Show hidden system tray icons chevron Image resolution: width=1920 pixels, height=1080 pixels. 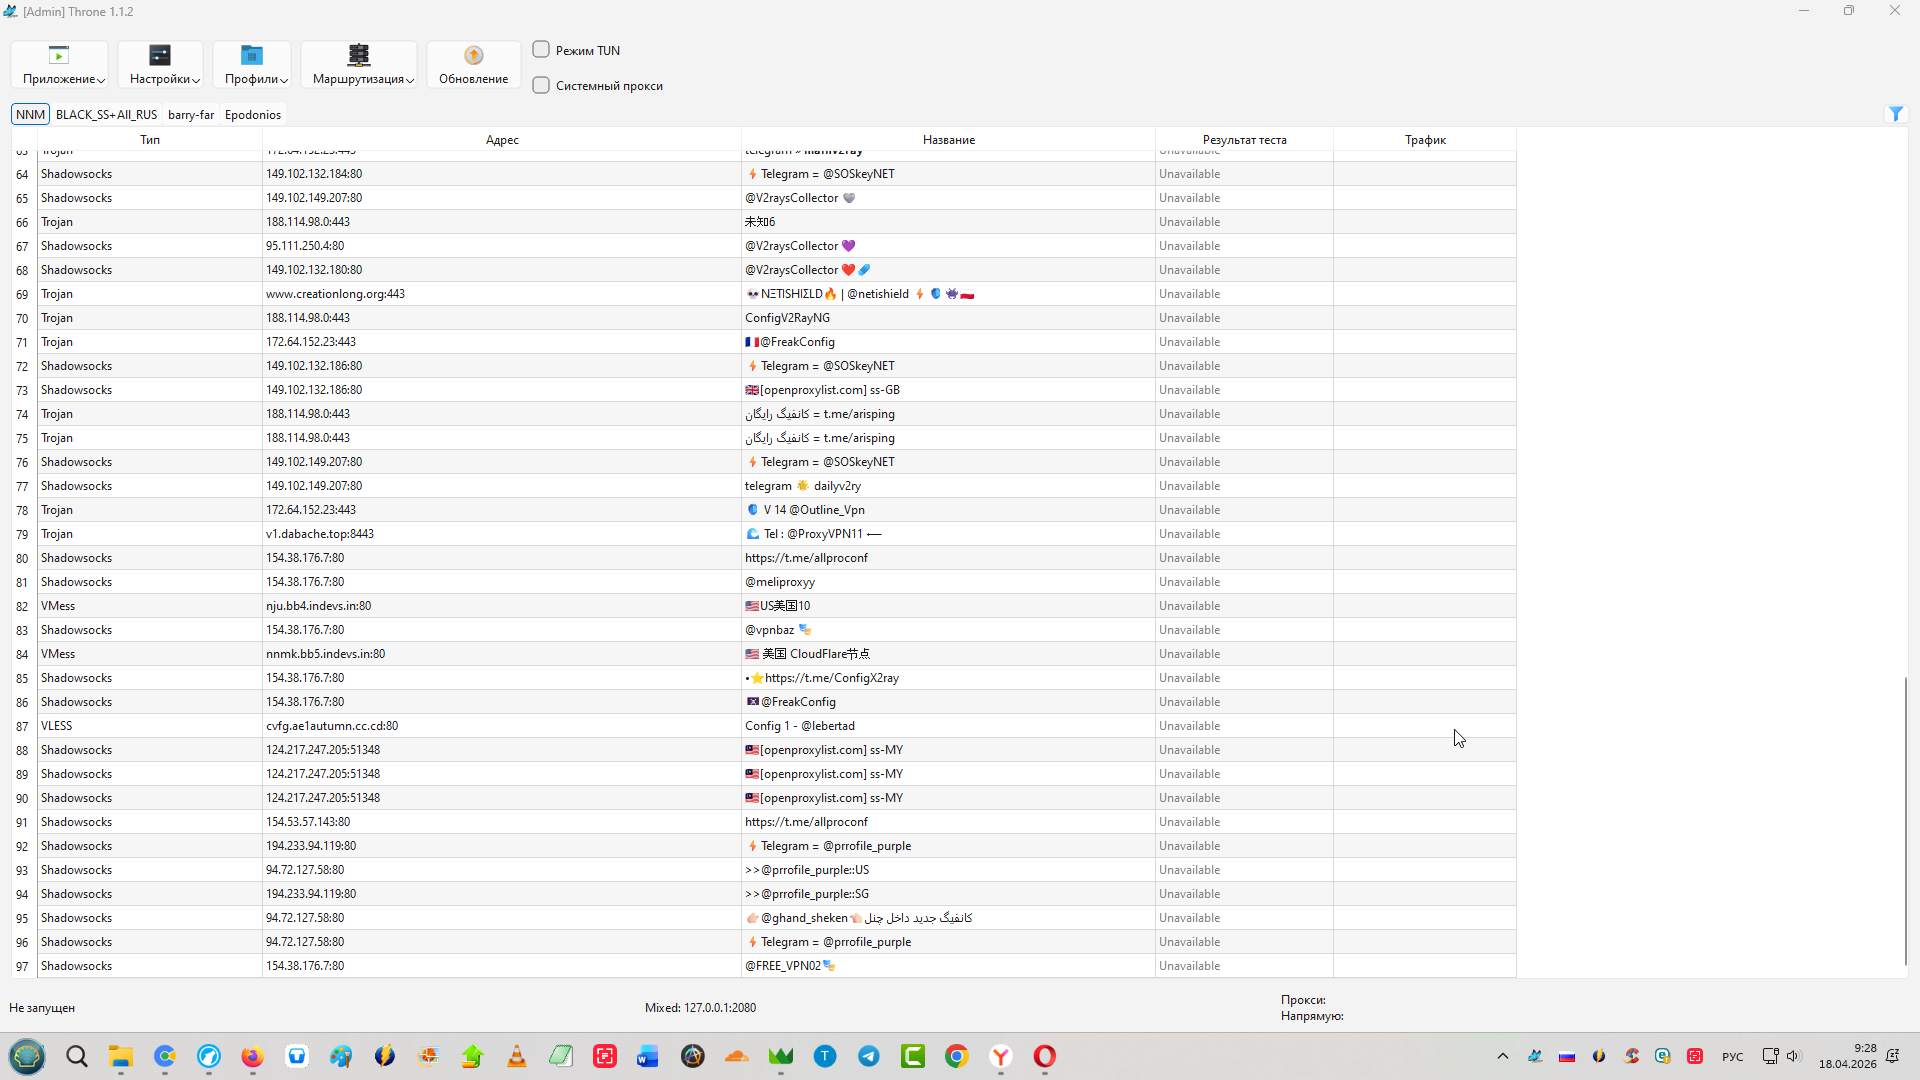(x=1502, y=1056)
